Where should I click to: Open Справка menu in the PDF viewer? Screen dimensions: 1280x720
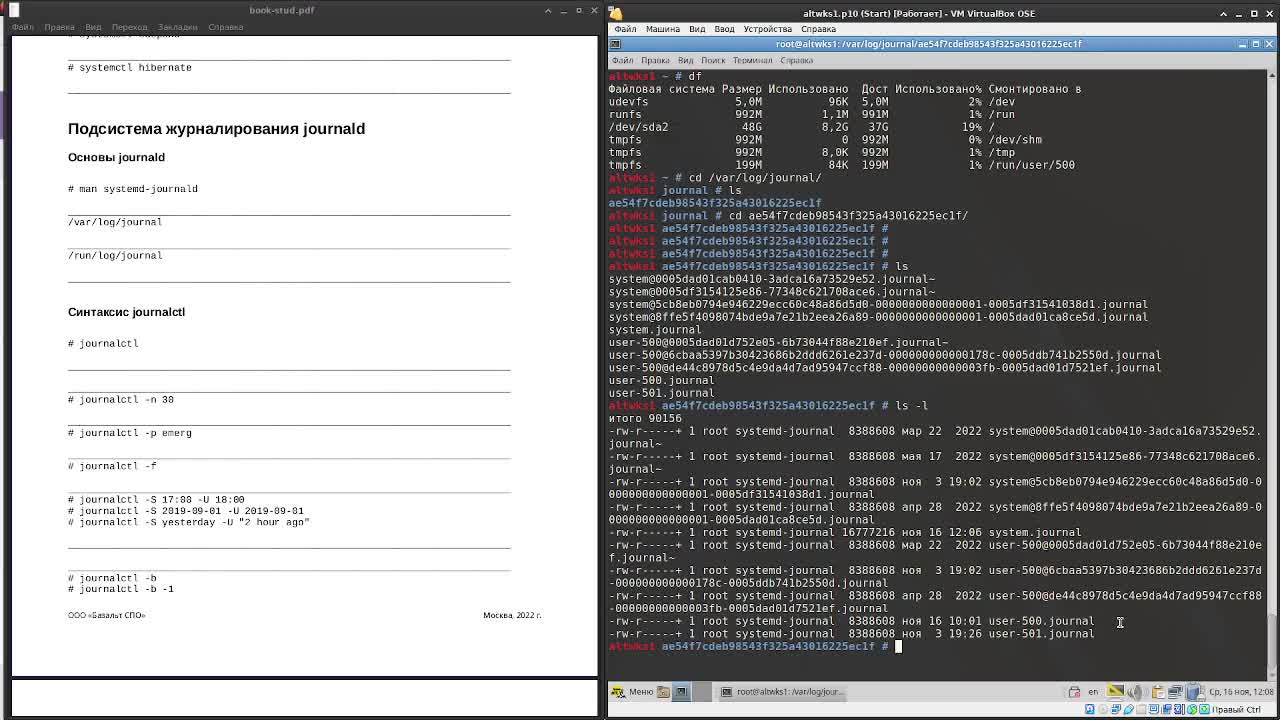tap(225, 27)
